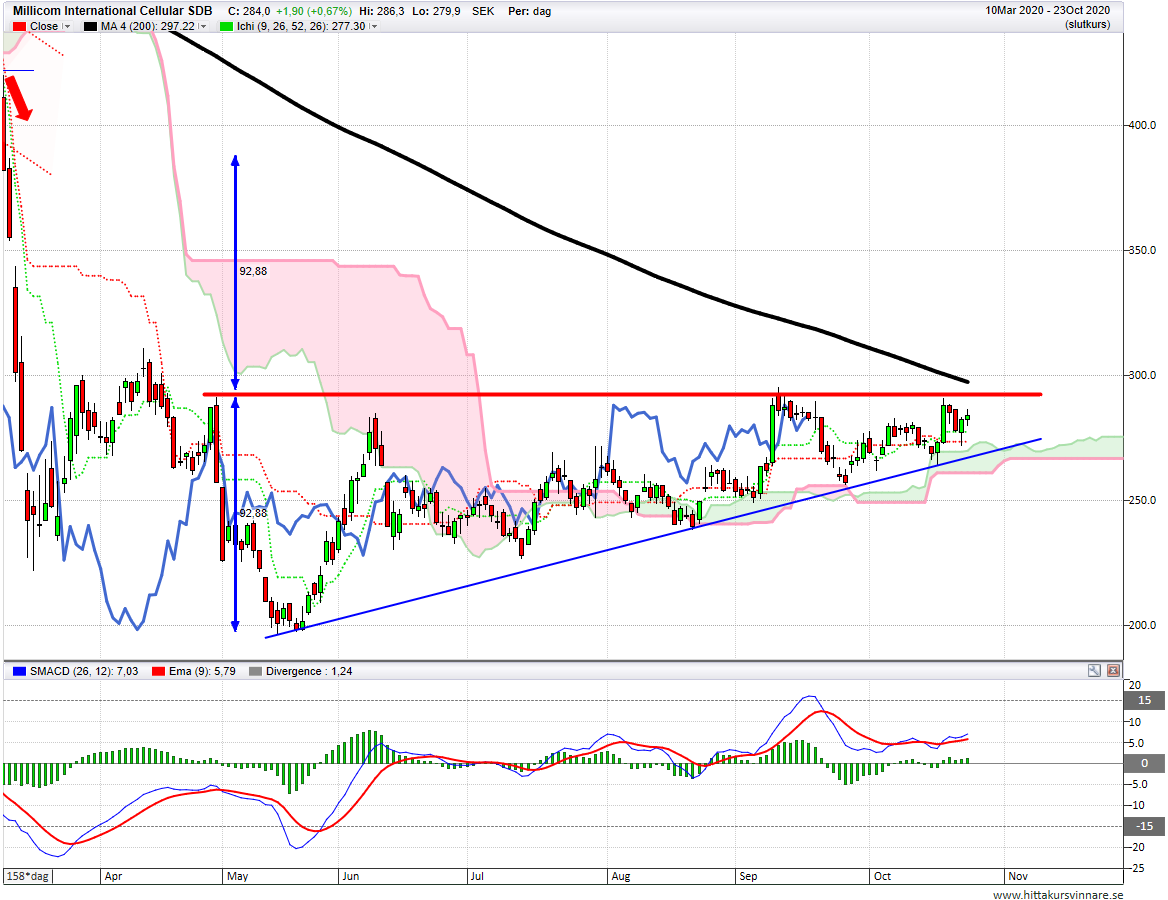
Task: Click the highlighted 0 level on MACD axis
Action: point(1144,763)
